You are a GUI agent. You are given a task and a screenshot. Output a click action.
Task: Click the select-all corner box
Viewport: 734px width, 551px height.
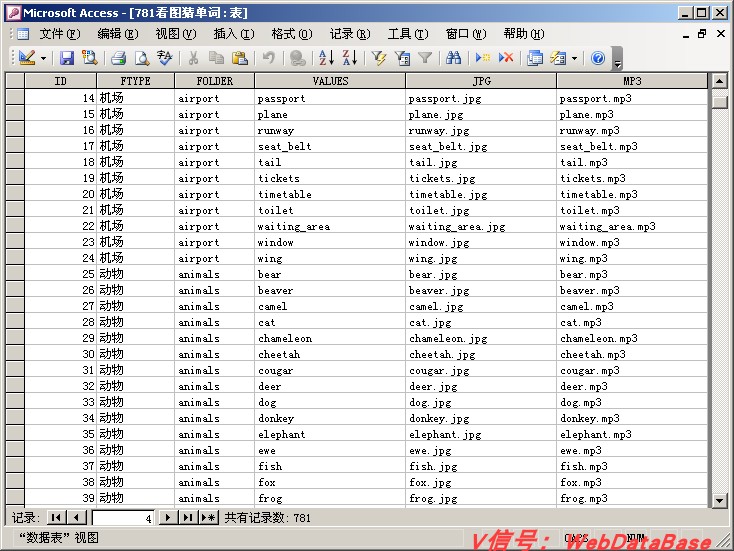click(x=15, y=81)
